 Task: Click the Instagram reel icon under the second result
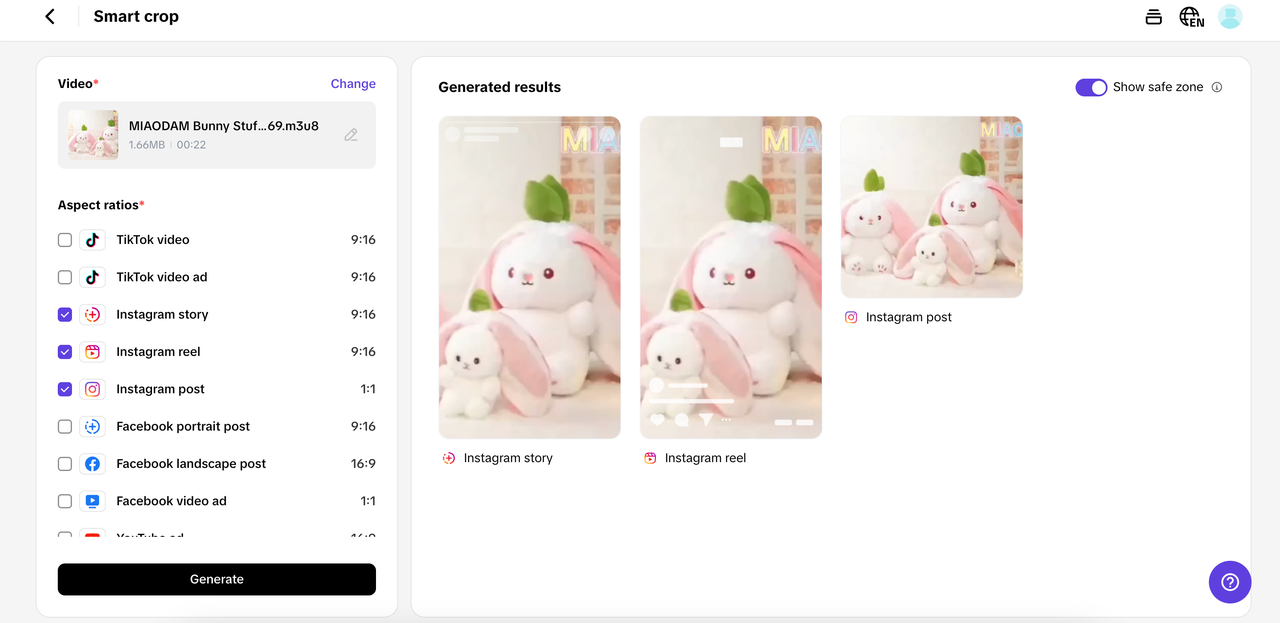[x=650, y=458]
